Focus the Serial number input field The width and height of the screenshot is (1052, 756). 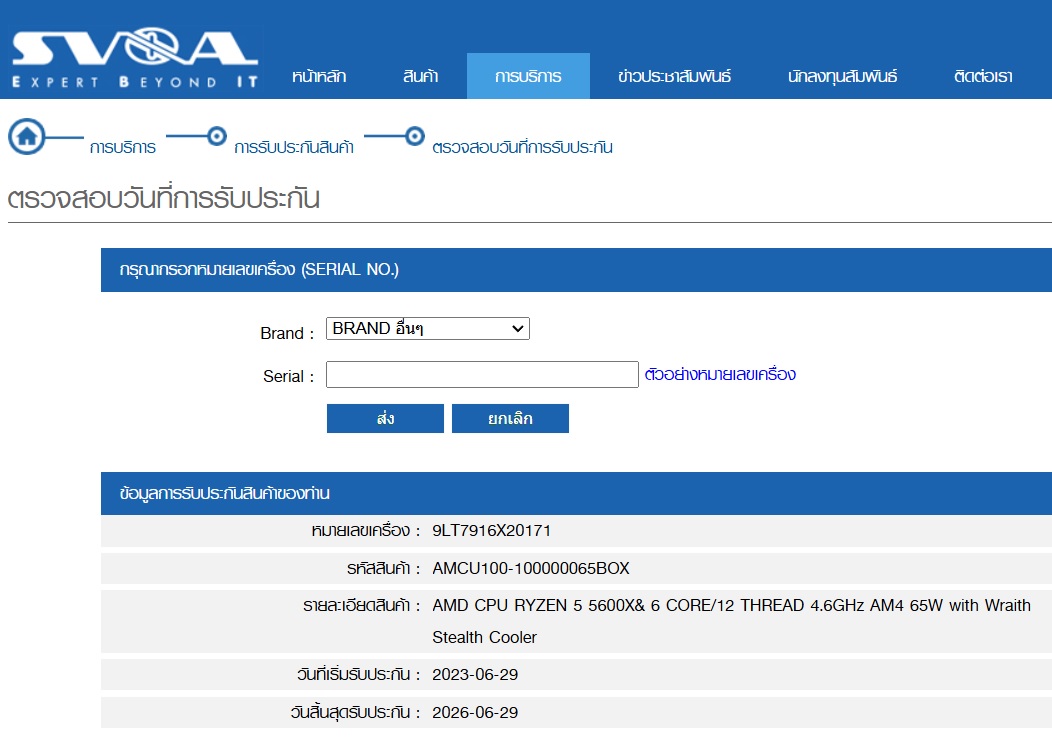tap(482, 375)
